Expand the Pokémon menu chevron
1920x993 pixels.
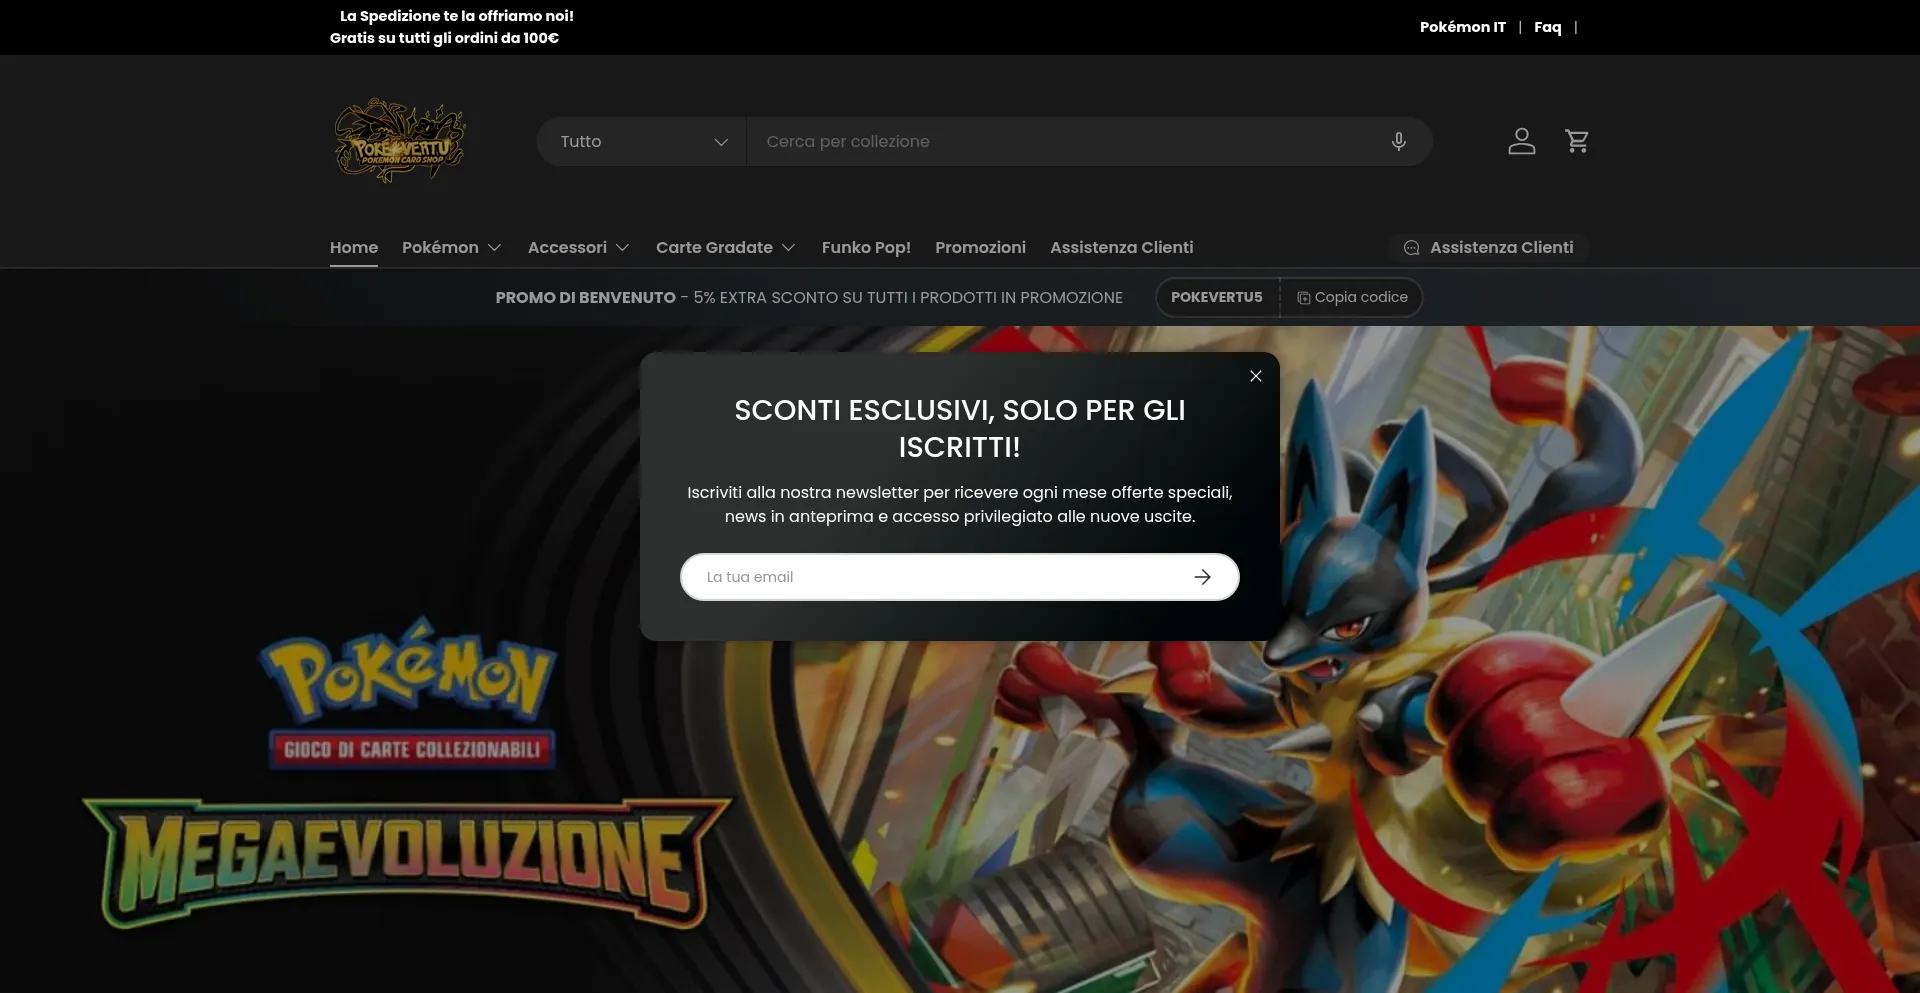[x=495, y=248]
